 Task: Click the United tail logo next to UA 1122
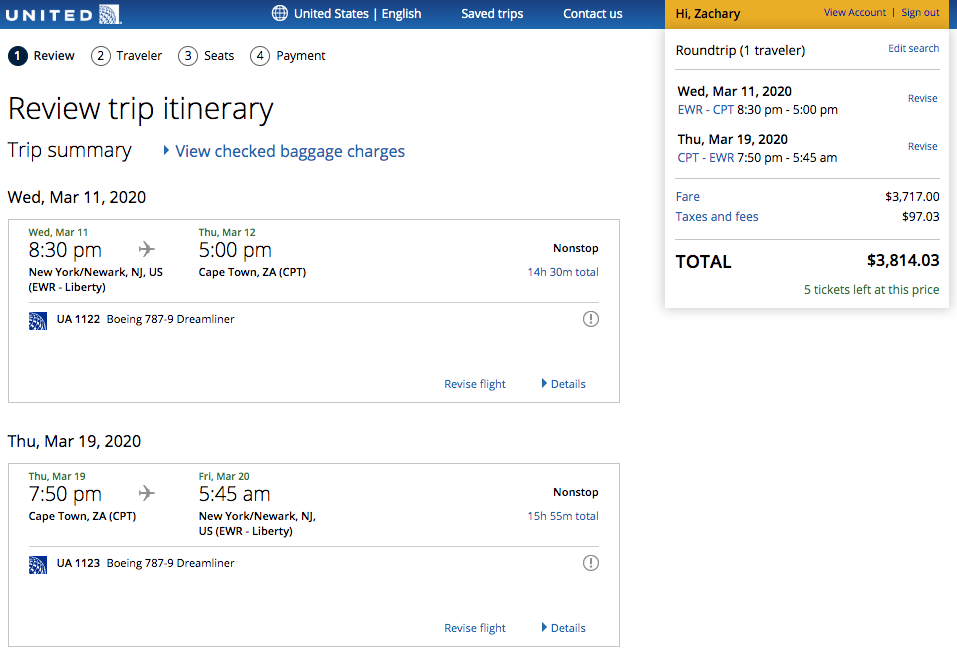click(38, 320)
